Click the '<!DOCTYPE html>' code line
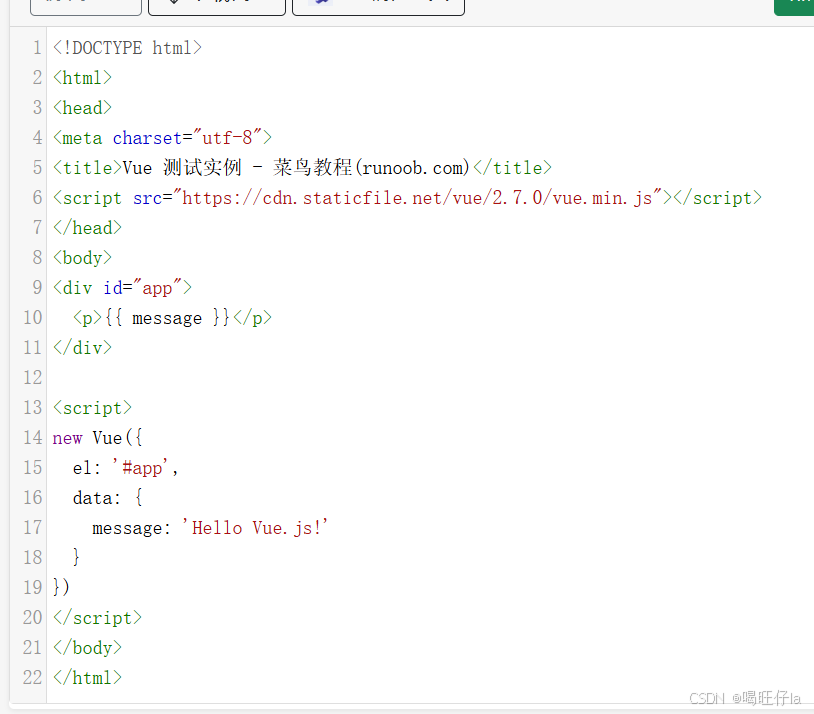Screen dimensions: 814x714 [x=127, y=48]
